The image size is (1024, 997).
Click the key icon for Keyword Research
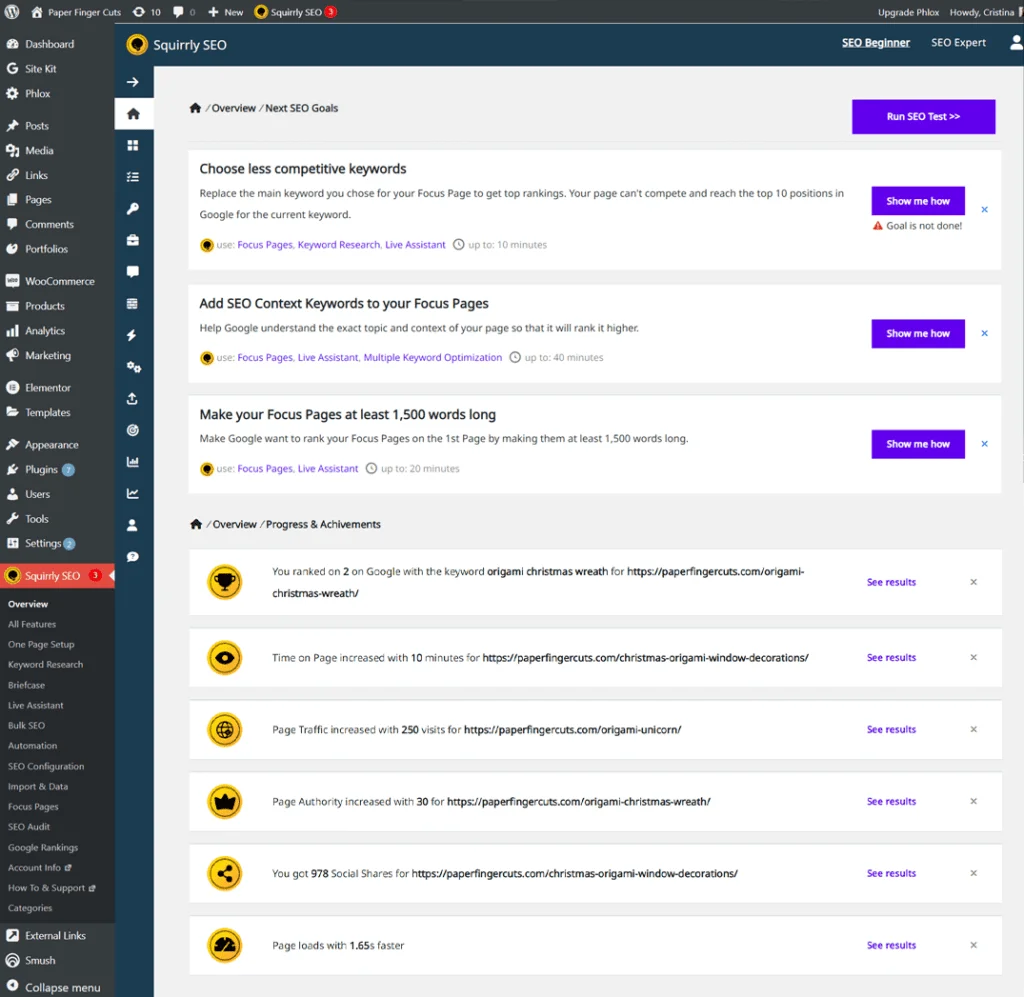[x=133, y=209]
